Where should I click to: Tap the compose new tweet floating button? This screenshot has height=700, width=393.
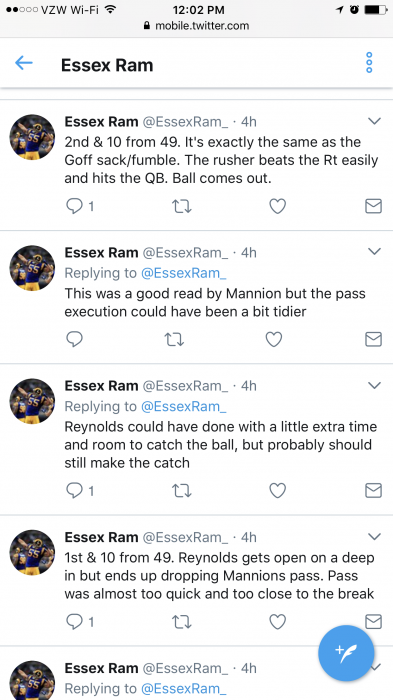[x=346, y=653]
